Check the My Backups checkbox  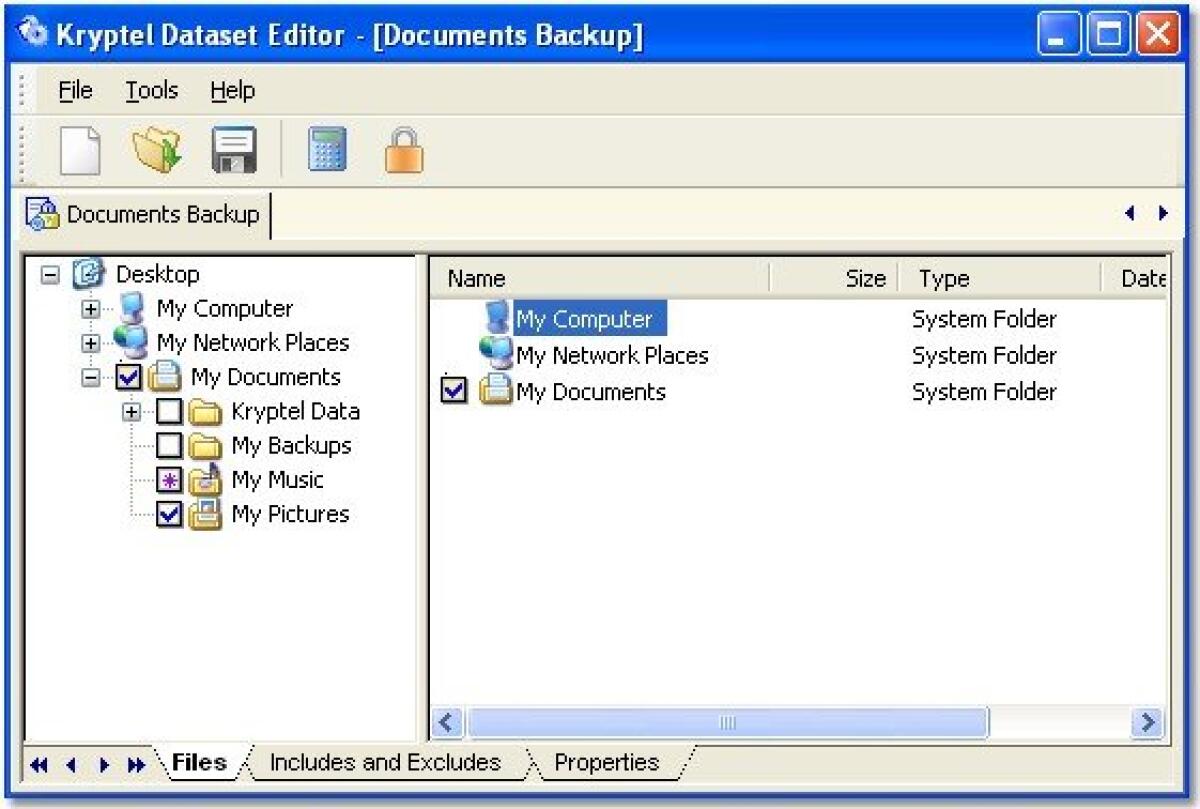pos(170,445)
